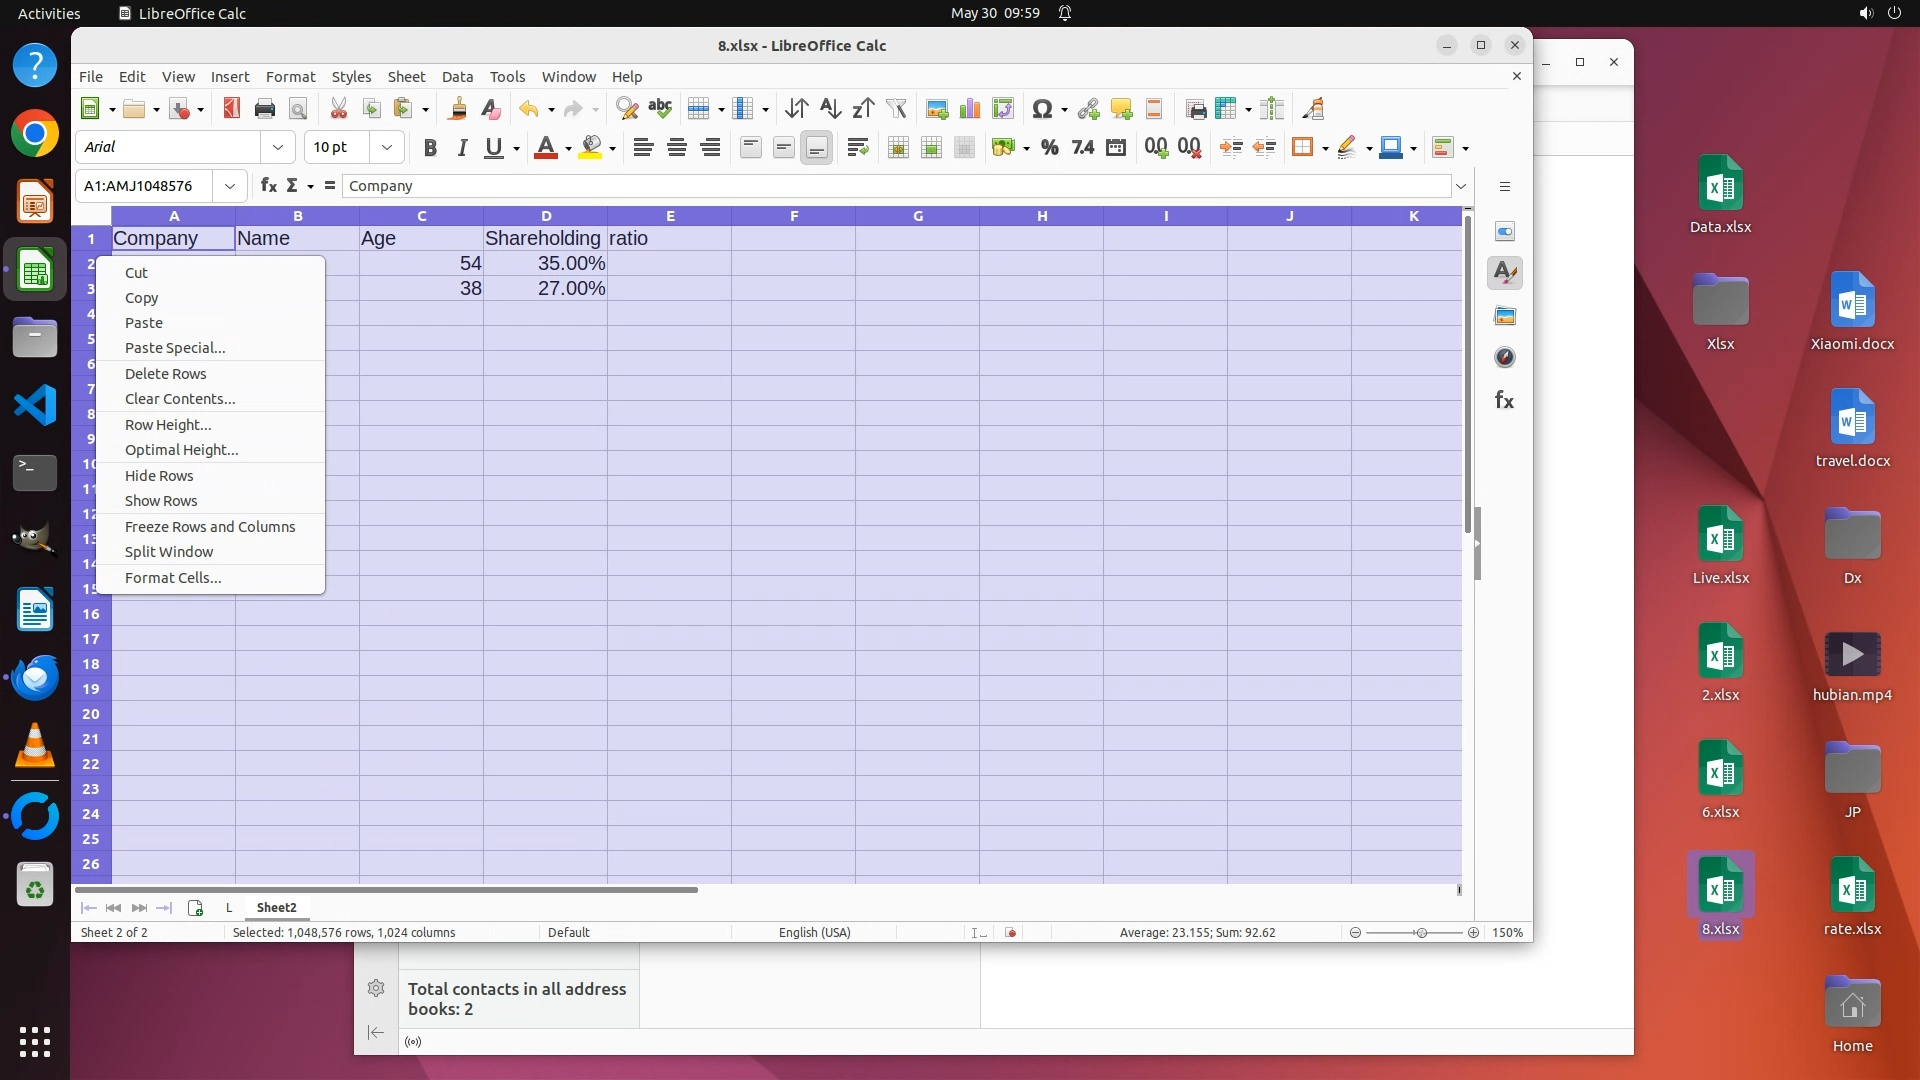Click the AutoFilter funnel icon
The height and width of the screenshot is (1080, 1920).
[x=896, y=109]
